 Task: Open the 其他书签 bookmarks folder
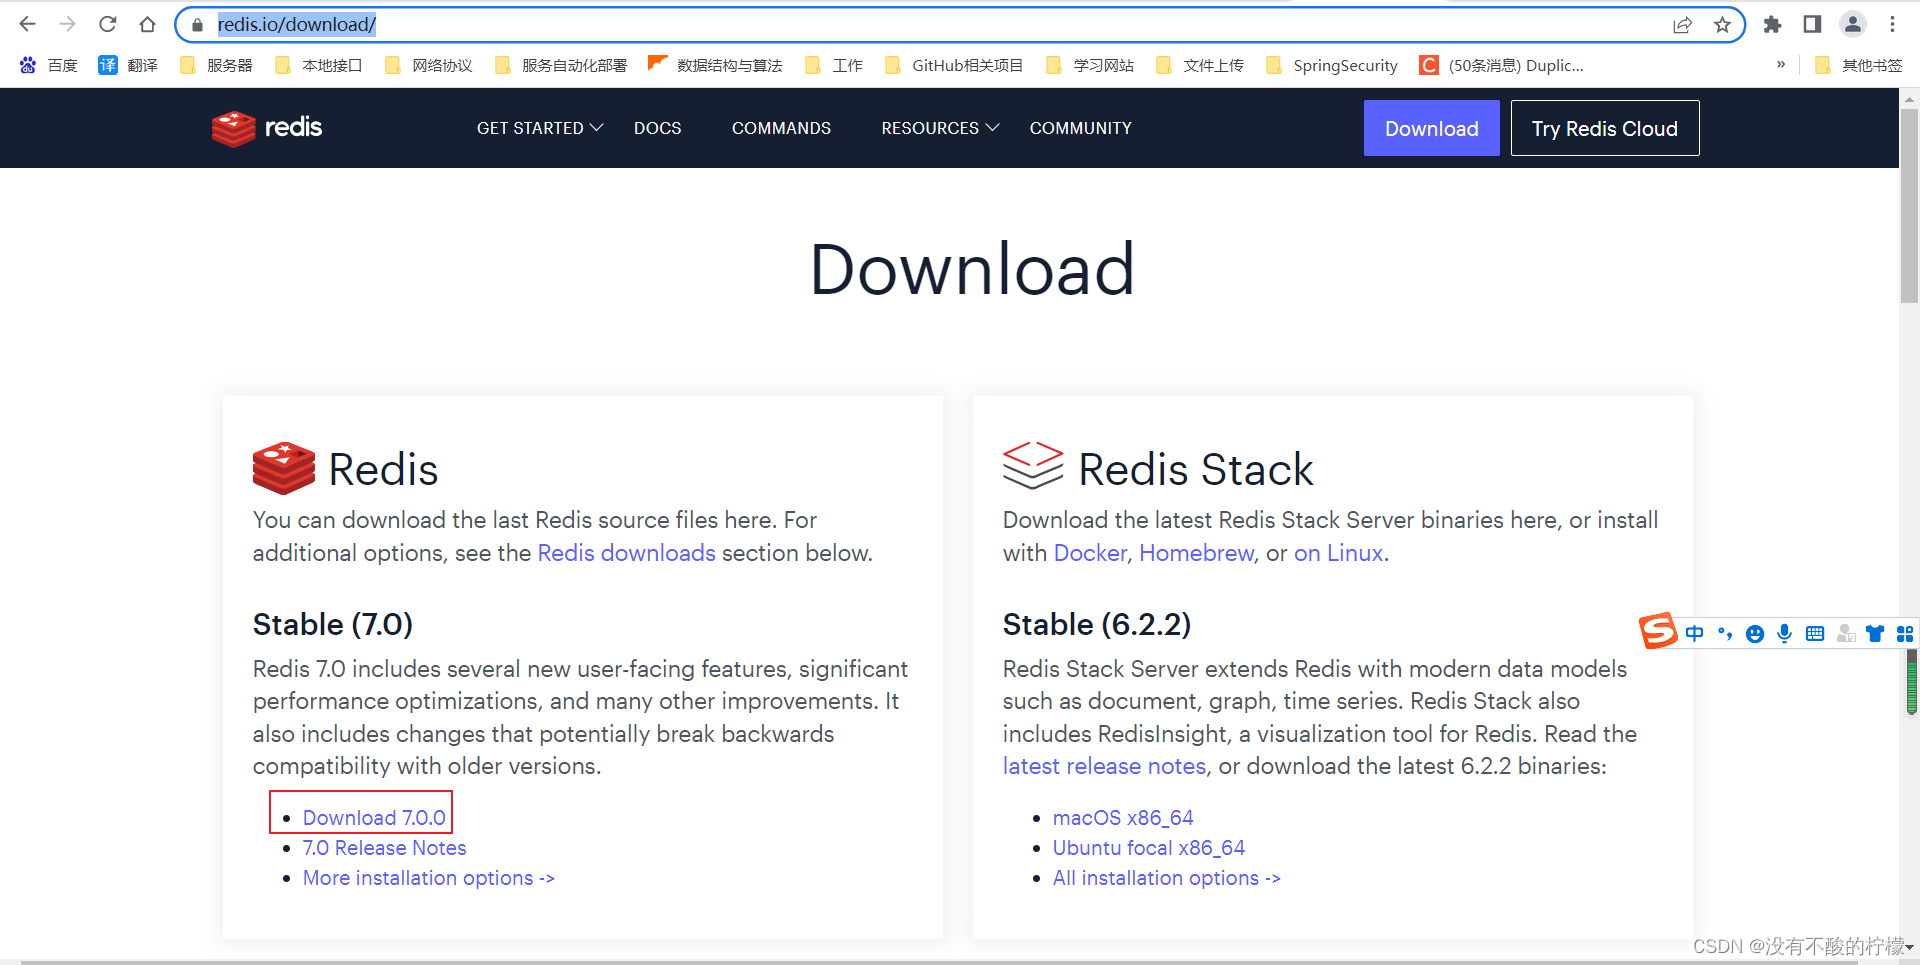[x=1858, y=65]
